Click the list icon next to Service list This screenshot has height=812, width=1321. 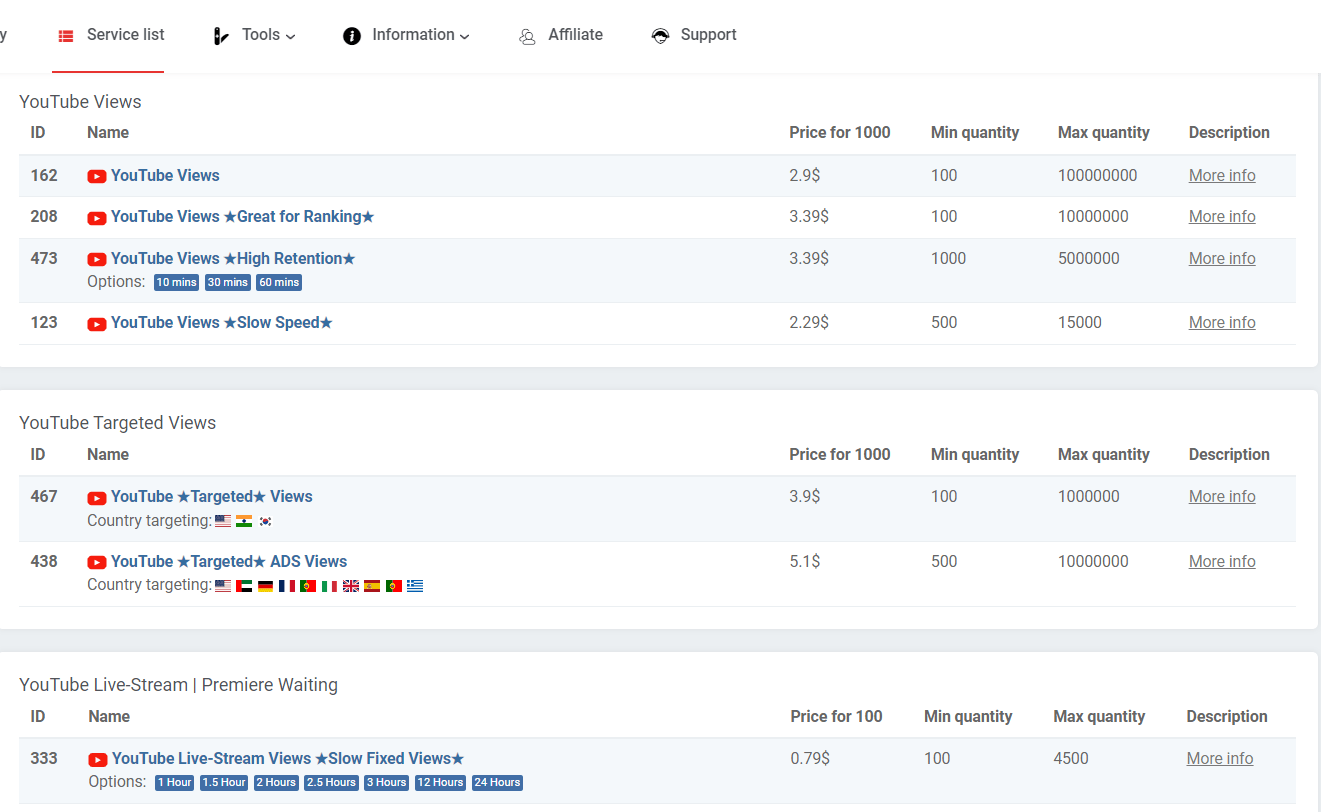tap(66, 34)
